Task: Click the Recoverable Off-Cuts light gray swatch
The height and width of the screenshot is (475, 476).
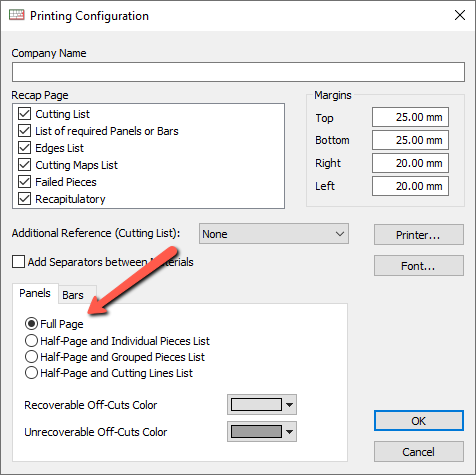Action: tap(256, 405)
